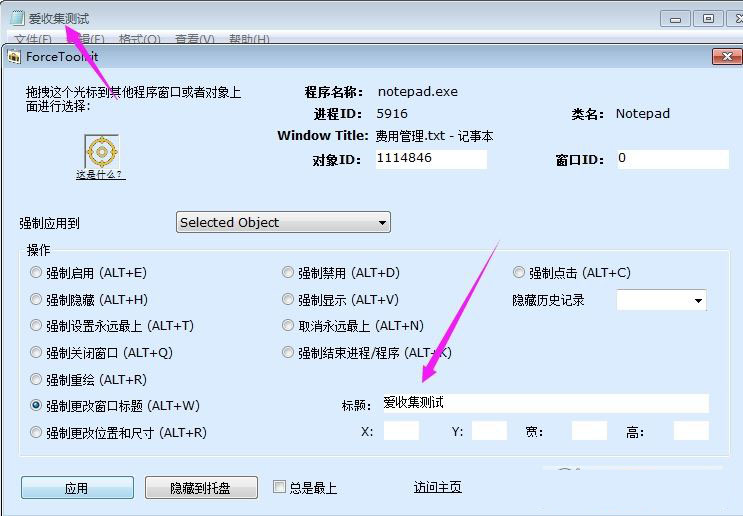743x516 pixels.
Task: Select 强制启用 (ALT+E) radio option
Action: [37, 272]
